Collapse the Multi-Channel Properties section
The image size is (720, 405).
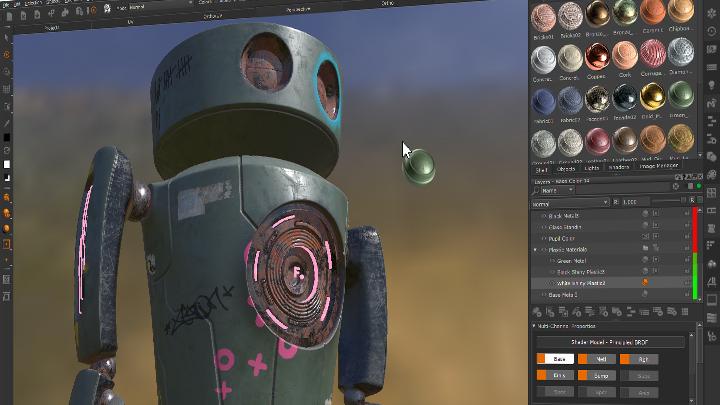click(x=534, y=326)
